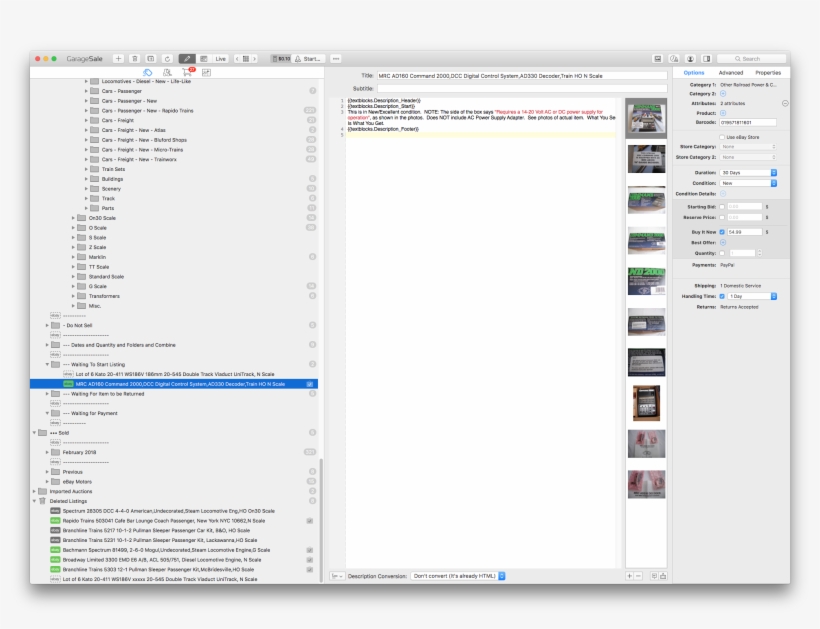Switch to the Advanced tab

[732, 72]
